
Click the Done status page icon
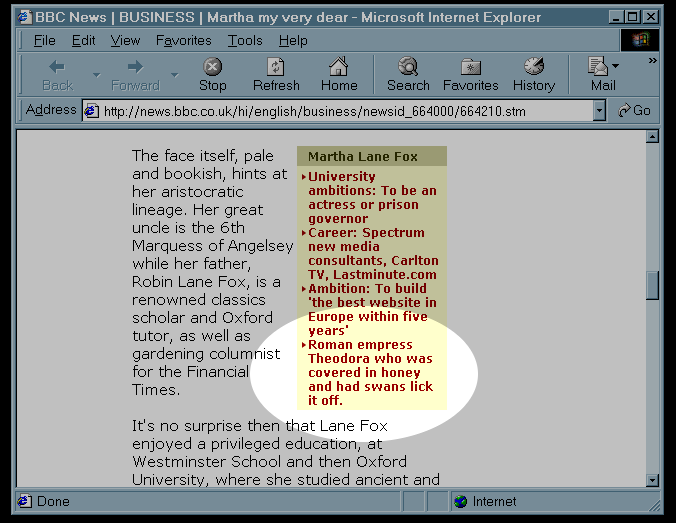pos(24,501)
